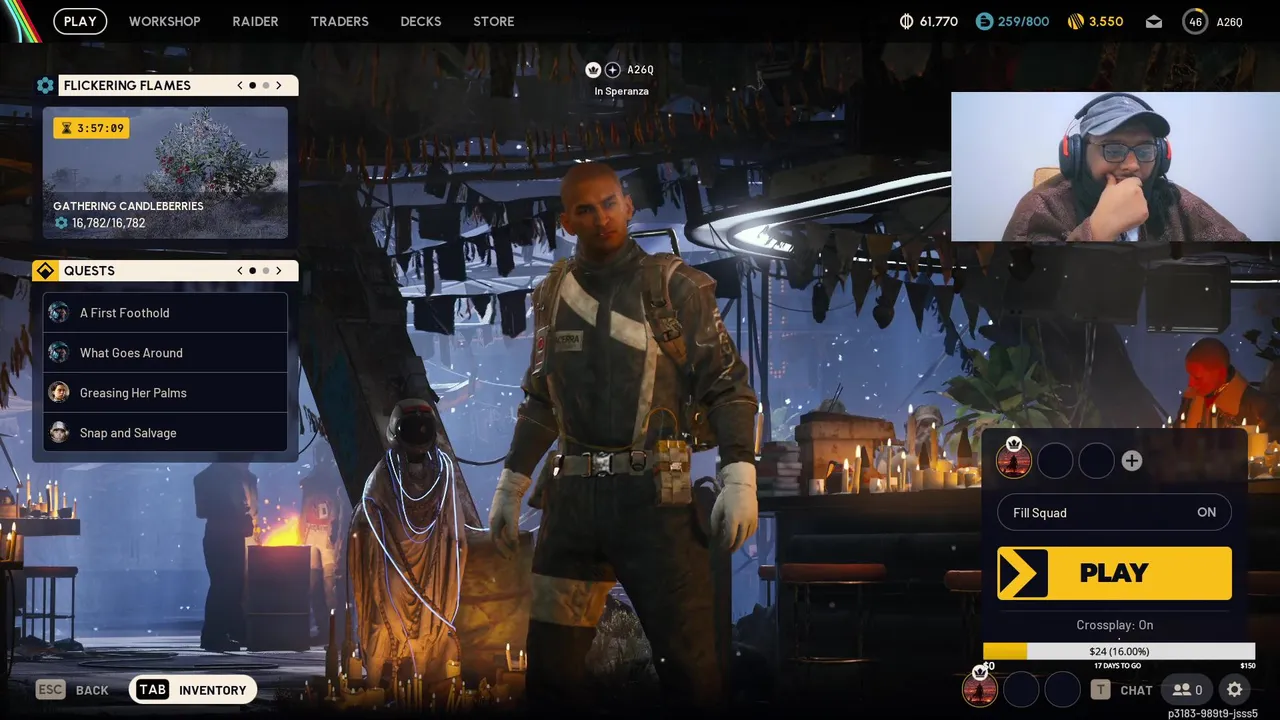Viewport: 1280px width, 720px height.
Task: Open the mail inbox envelope icon
Action: point(1154,22)
